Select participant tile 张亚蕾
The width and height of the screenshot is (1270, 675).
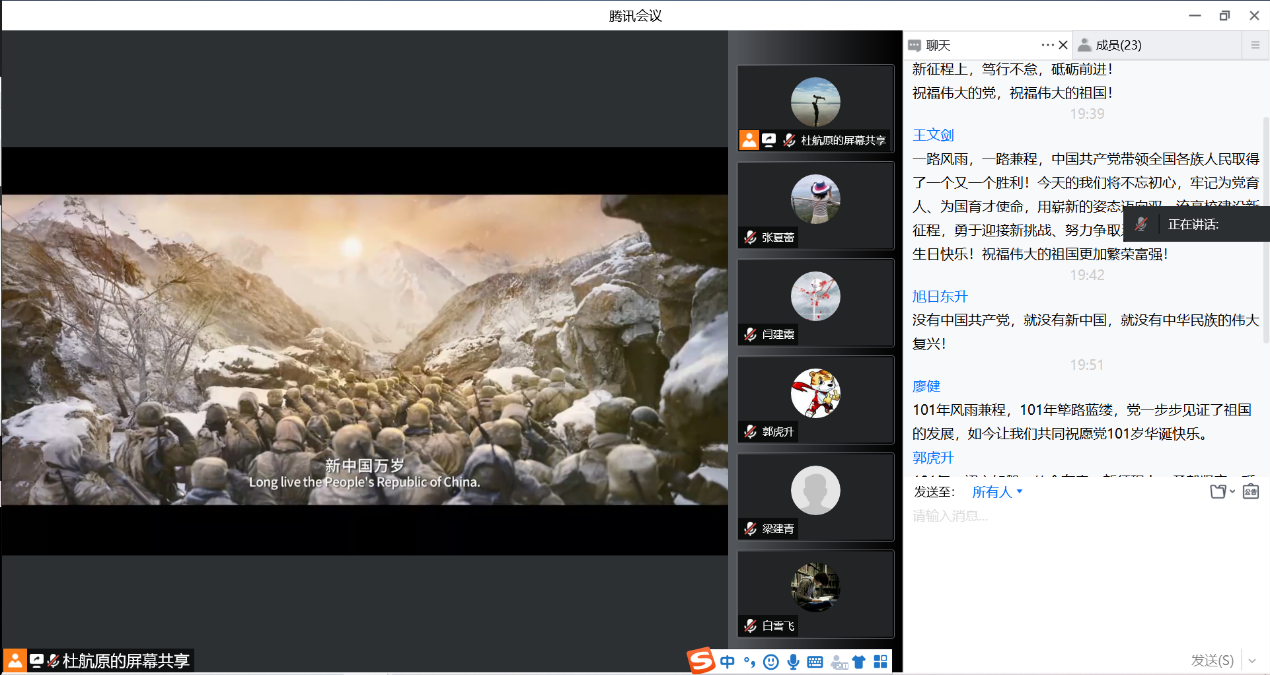[x=815, y=205]
